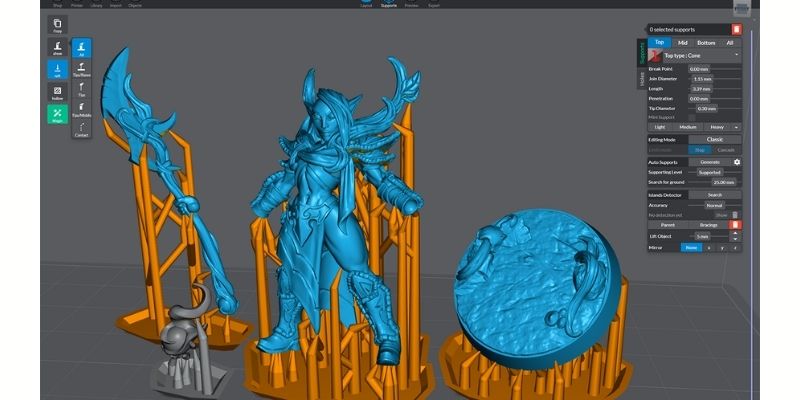The image size is (800, 400).
Task: Click the Islands Detector Search button
Action: (714, 194)
